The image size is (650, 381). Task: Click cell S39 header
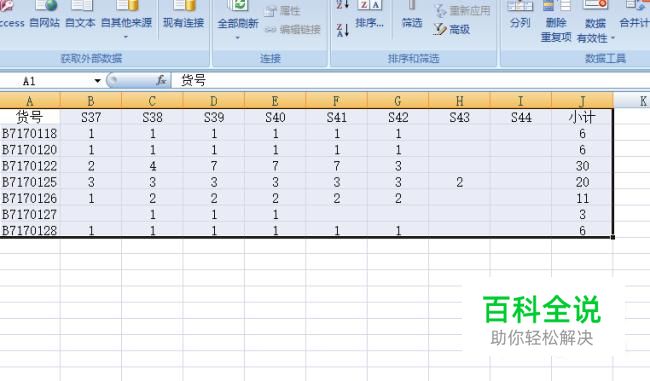[213, 117]
